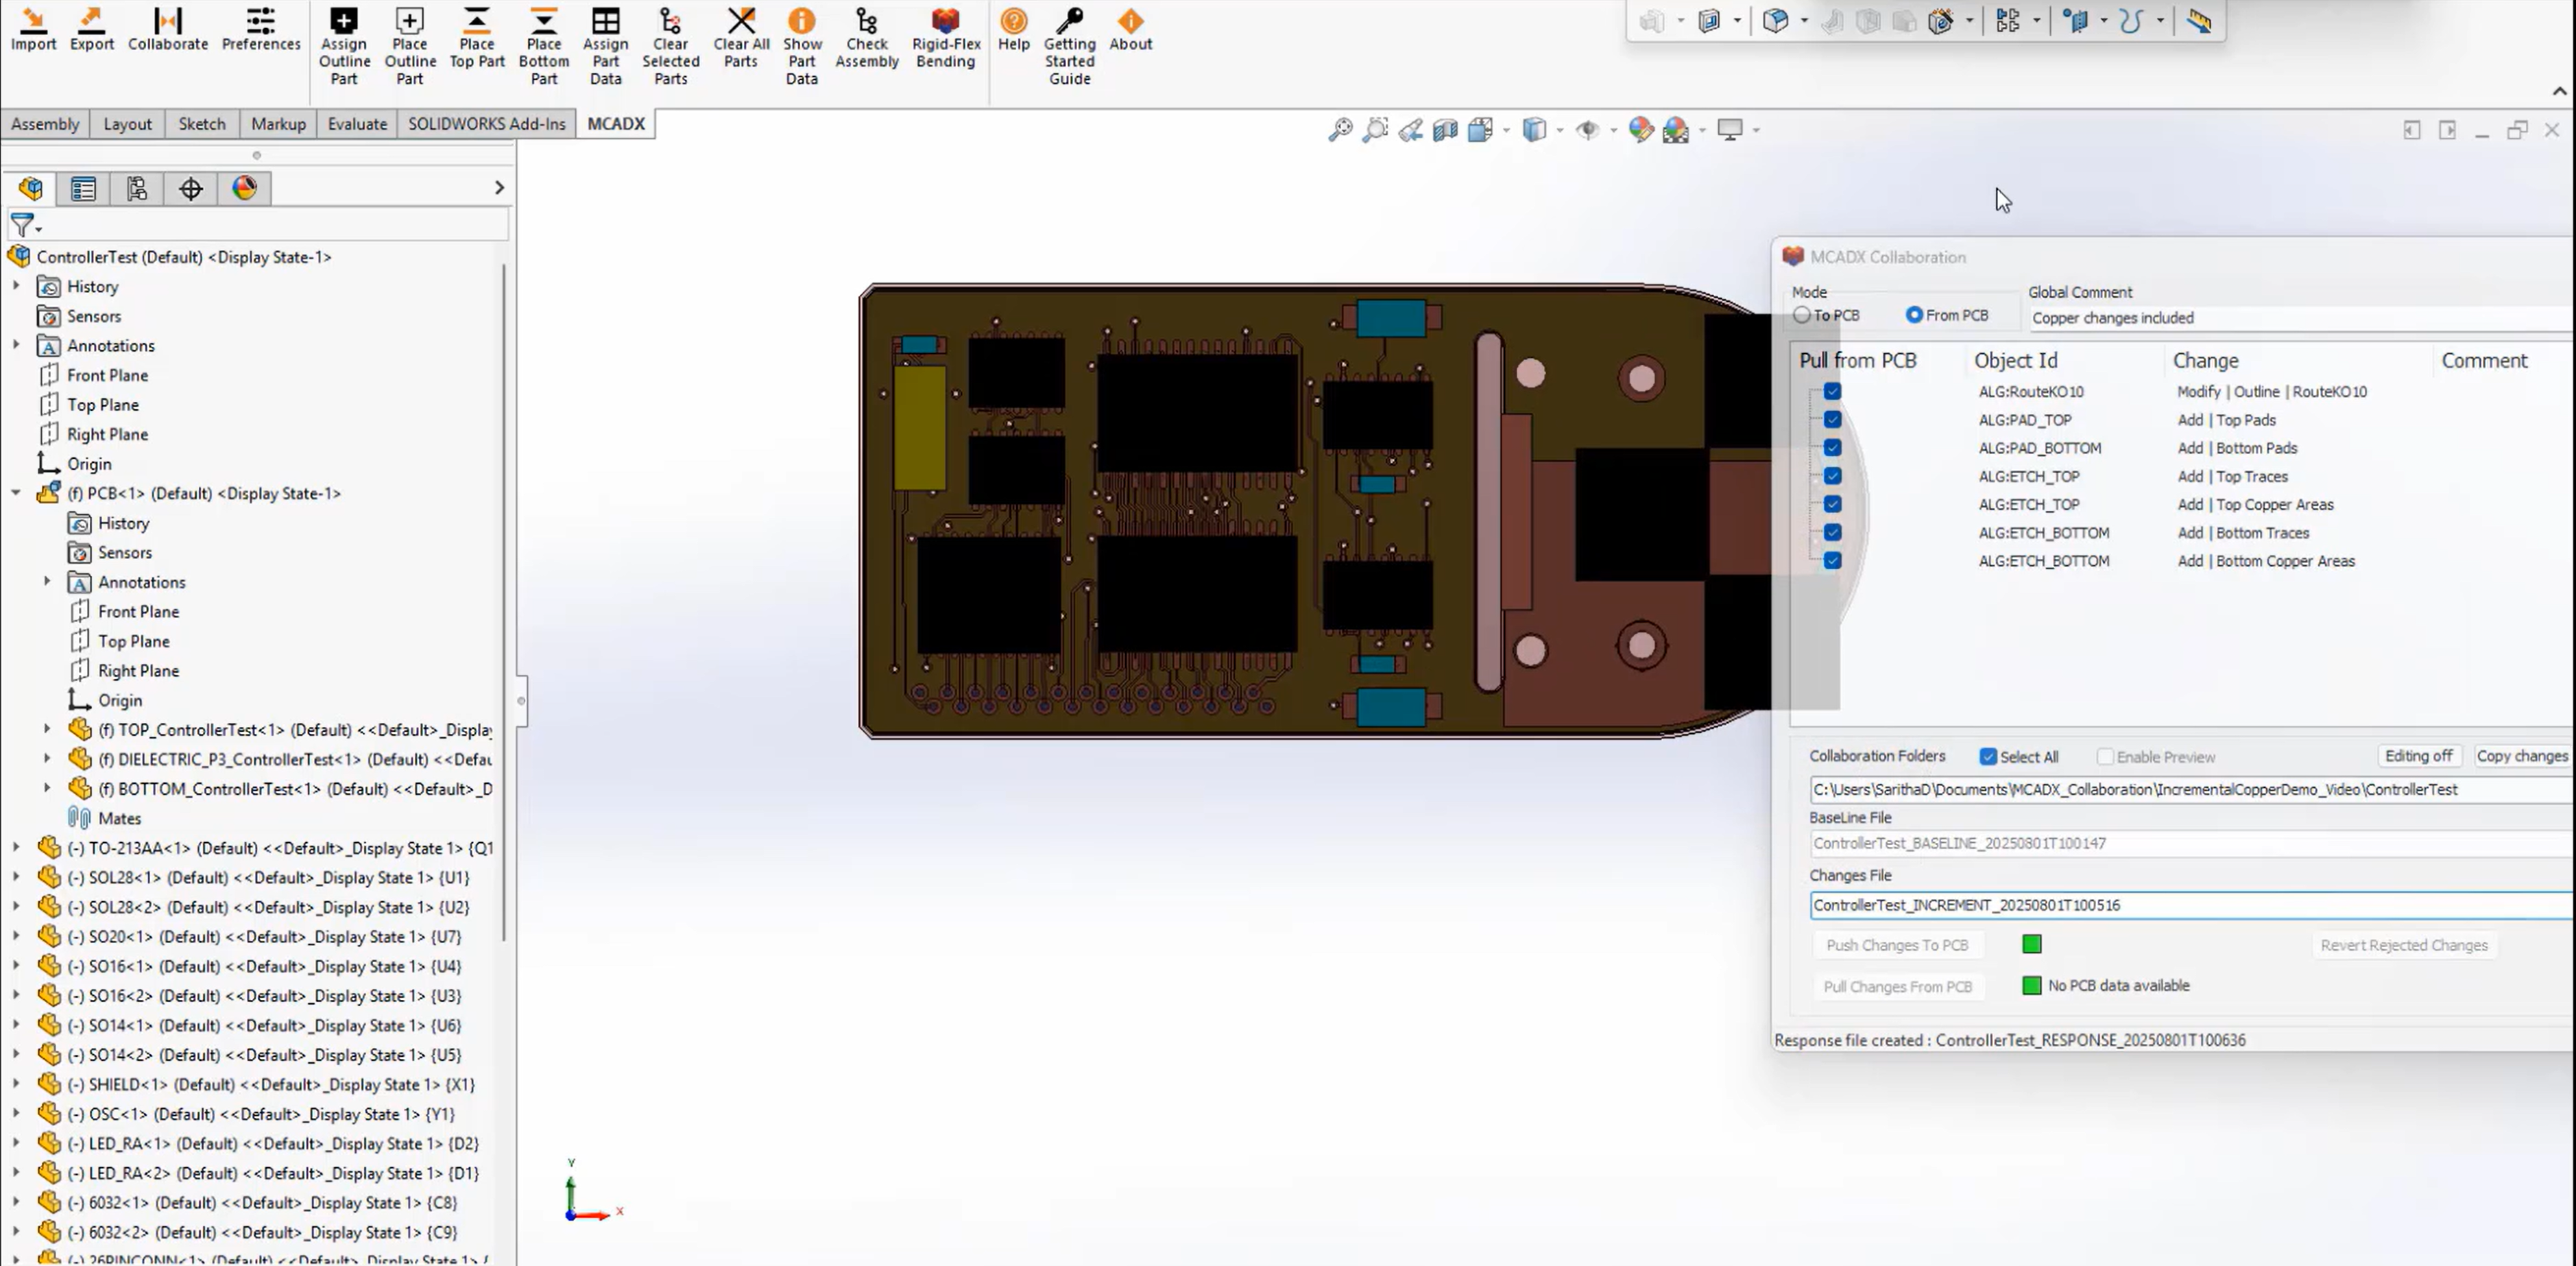Select the To PCB radio button

tap(1802, 315)
